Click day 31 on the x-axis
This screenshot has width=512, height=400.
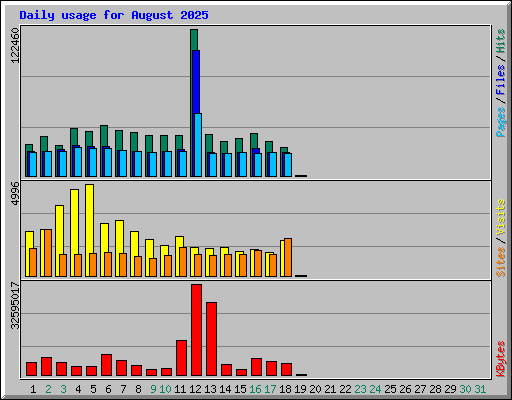[x=480, y=389]
